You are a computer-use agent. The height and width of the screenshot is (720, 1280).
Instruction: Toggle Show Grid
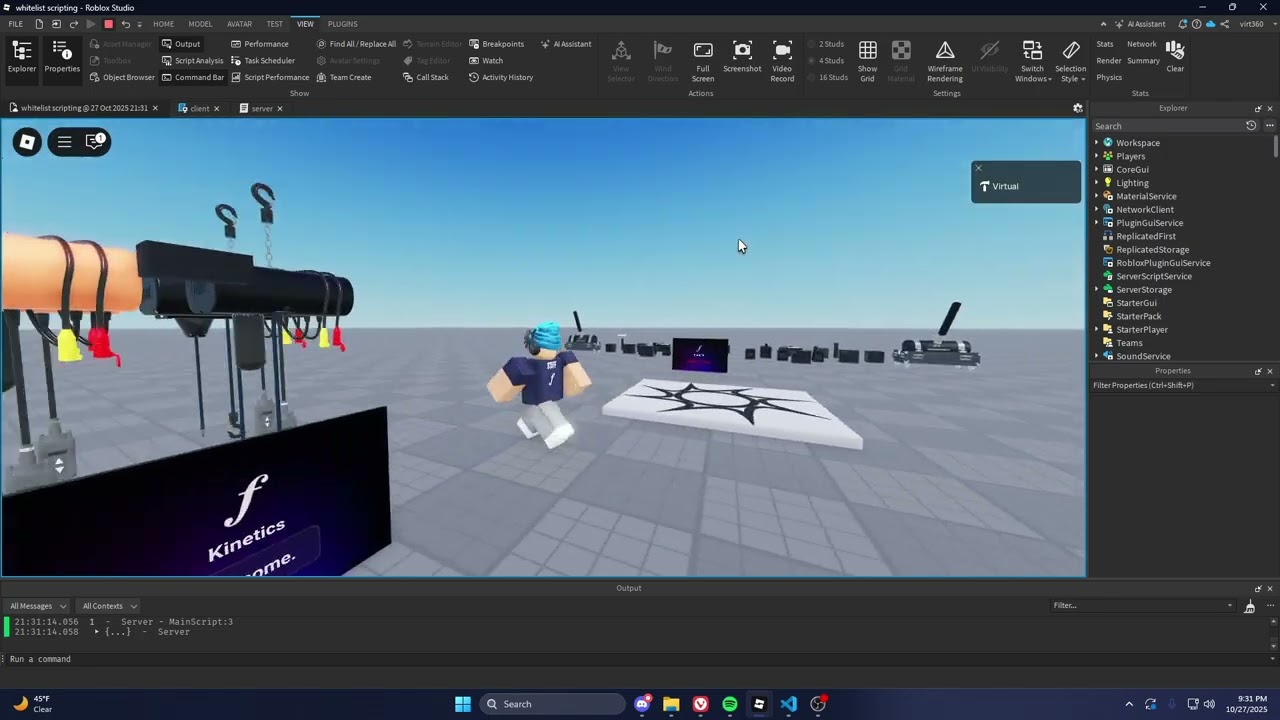(x=867, y=62)
